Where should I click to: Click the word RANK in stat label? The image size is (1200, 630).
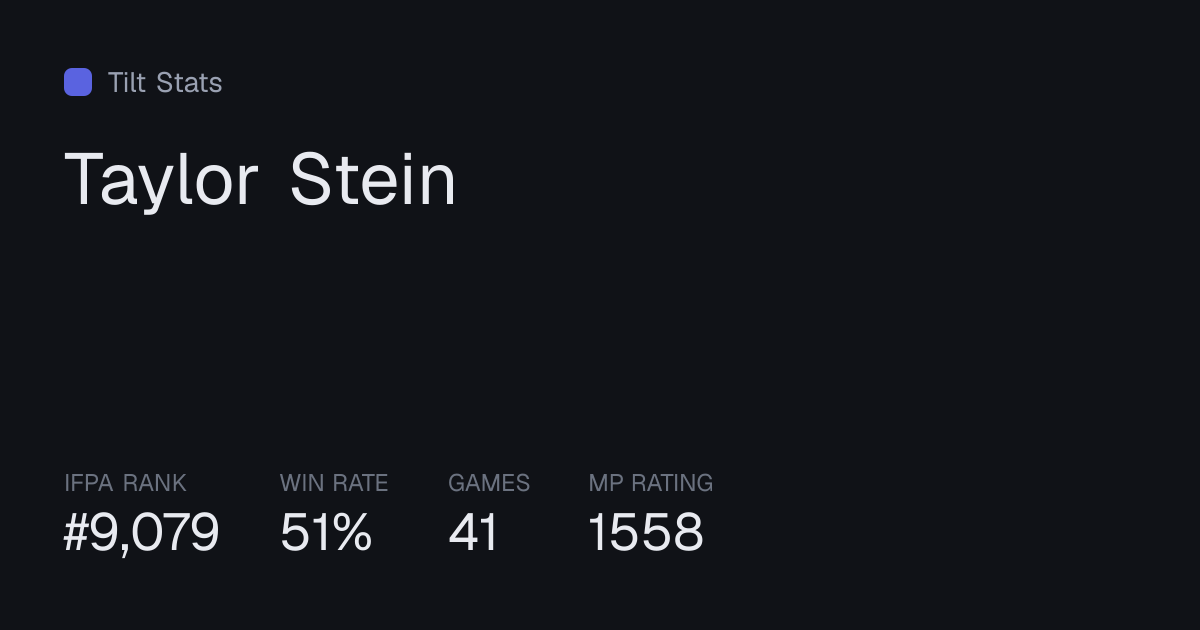click(x=155, y=483)
